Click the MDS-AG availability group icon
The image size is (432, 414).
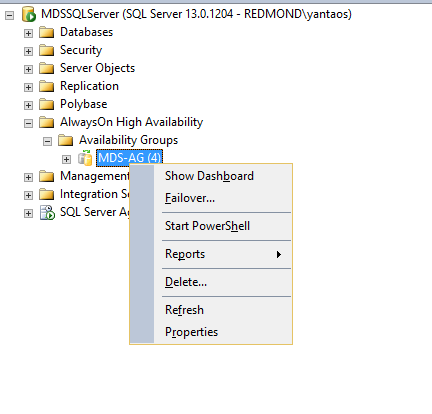85,158
